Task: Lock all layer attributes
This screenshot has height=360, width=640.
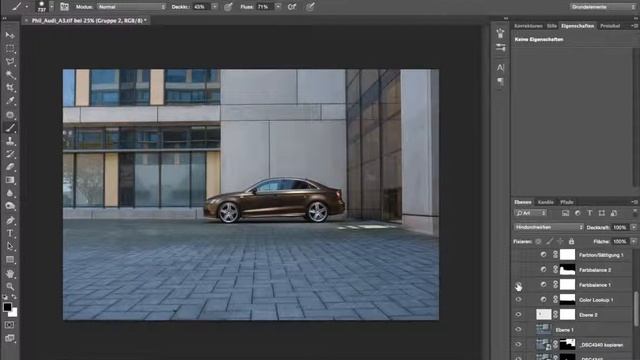Action: tap(571, 242)
